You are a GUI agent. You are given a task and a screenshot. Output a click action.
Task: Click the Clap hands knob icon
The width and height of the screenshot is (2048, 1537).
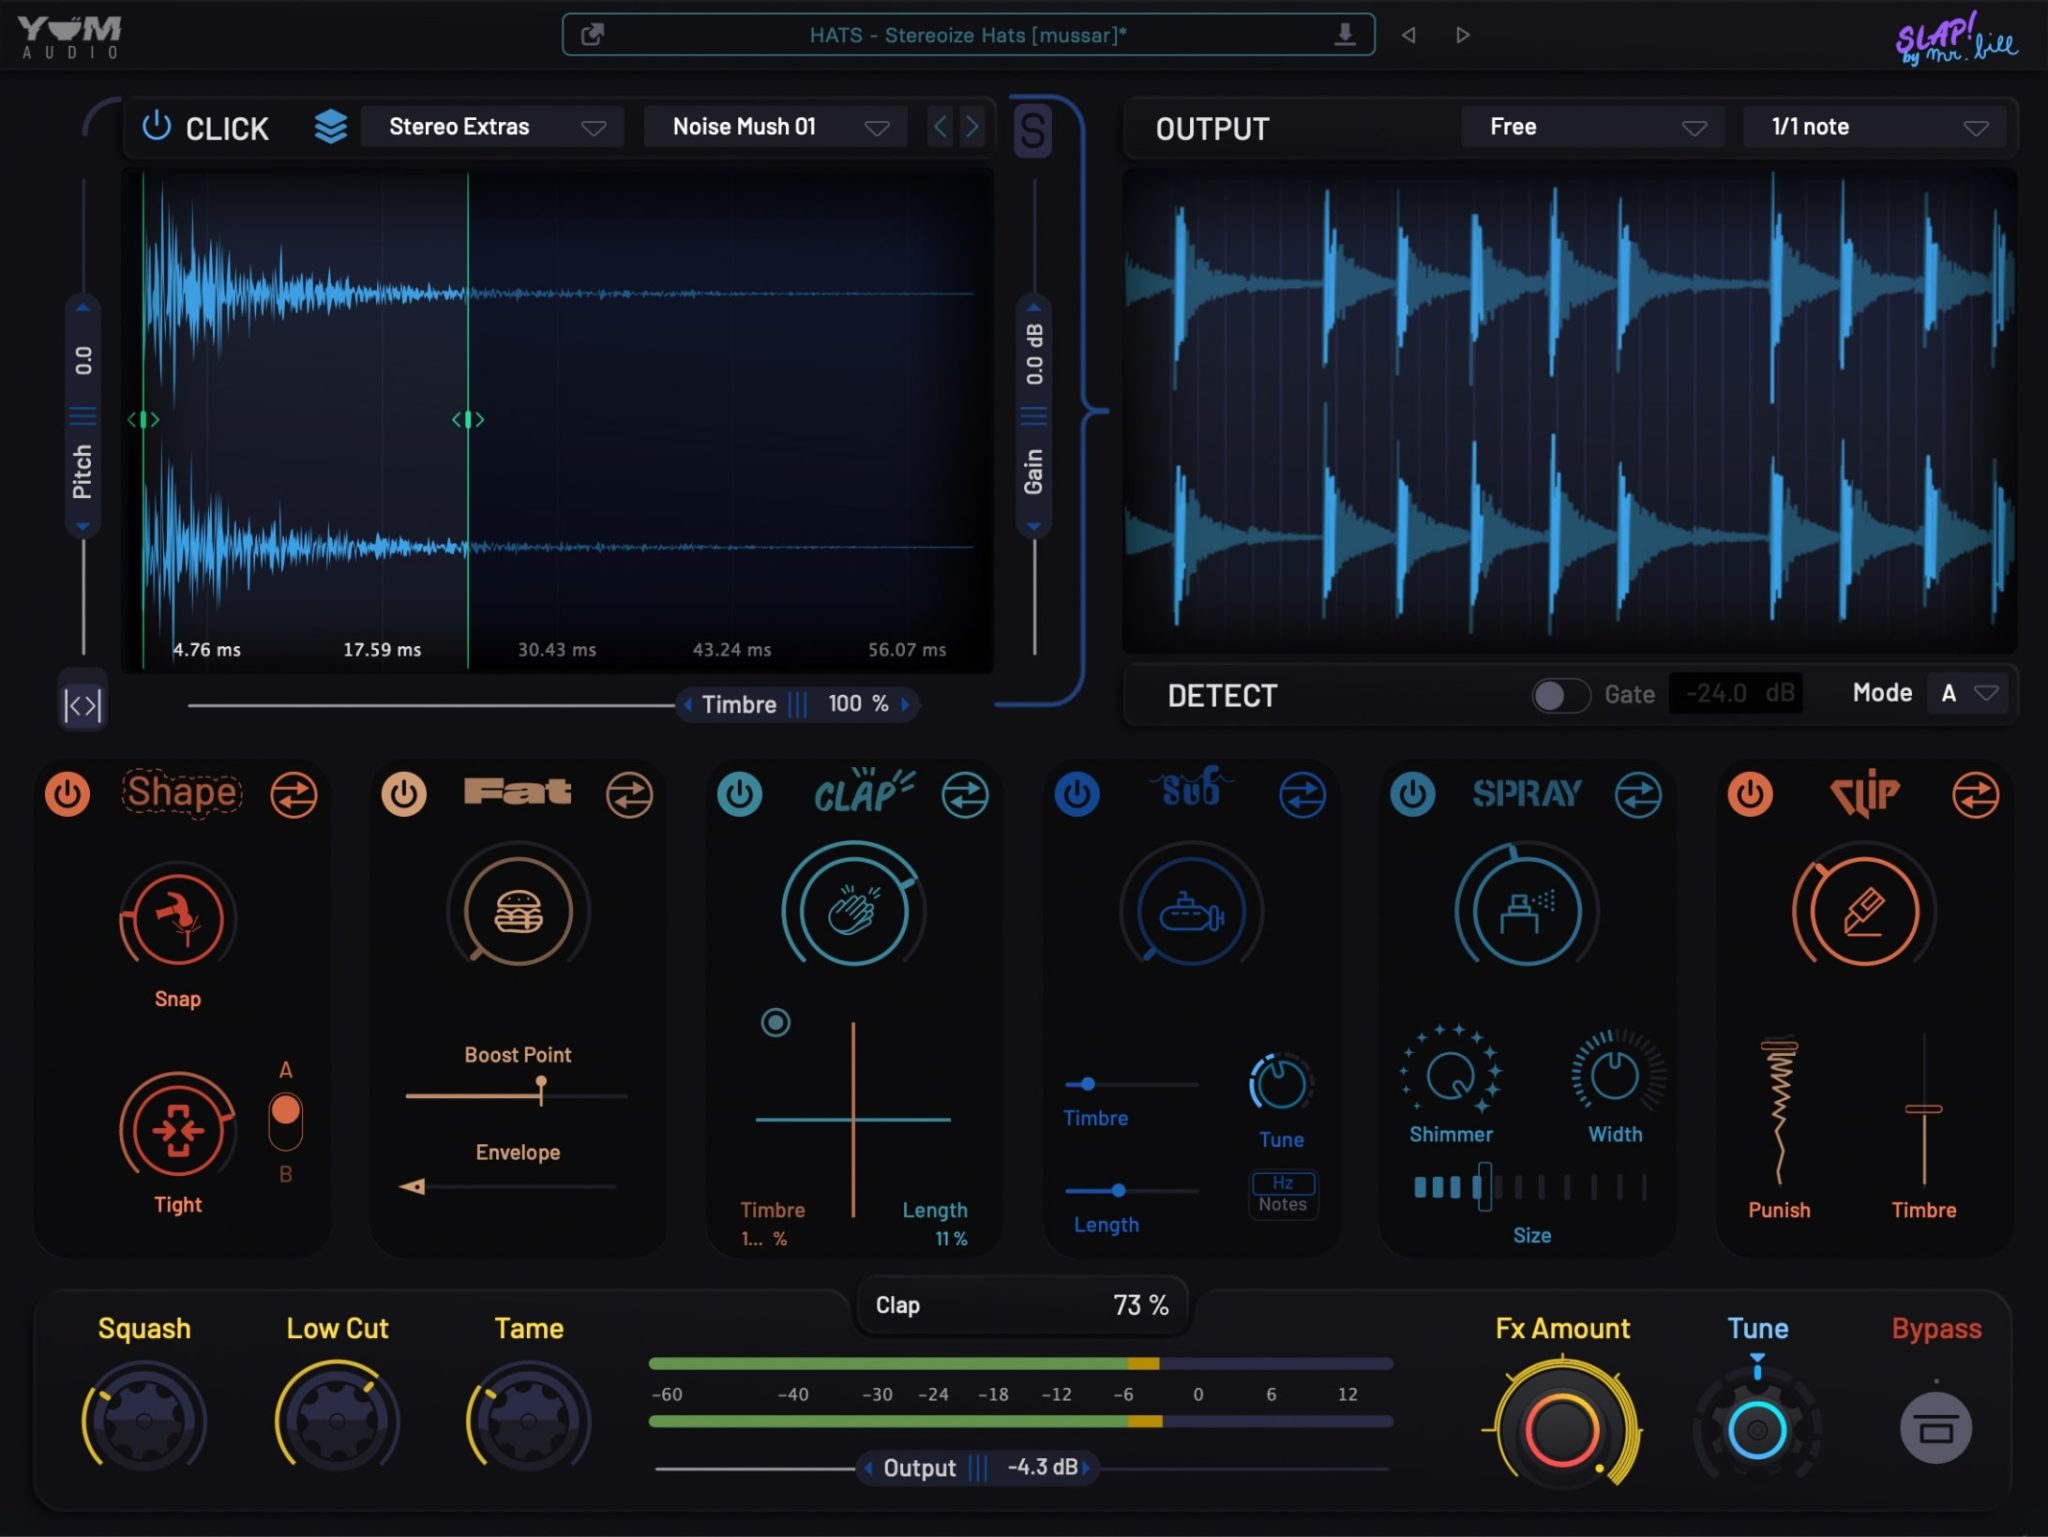852,910
